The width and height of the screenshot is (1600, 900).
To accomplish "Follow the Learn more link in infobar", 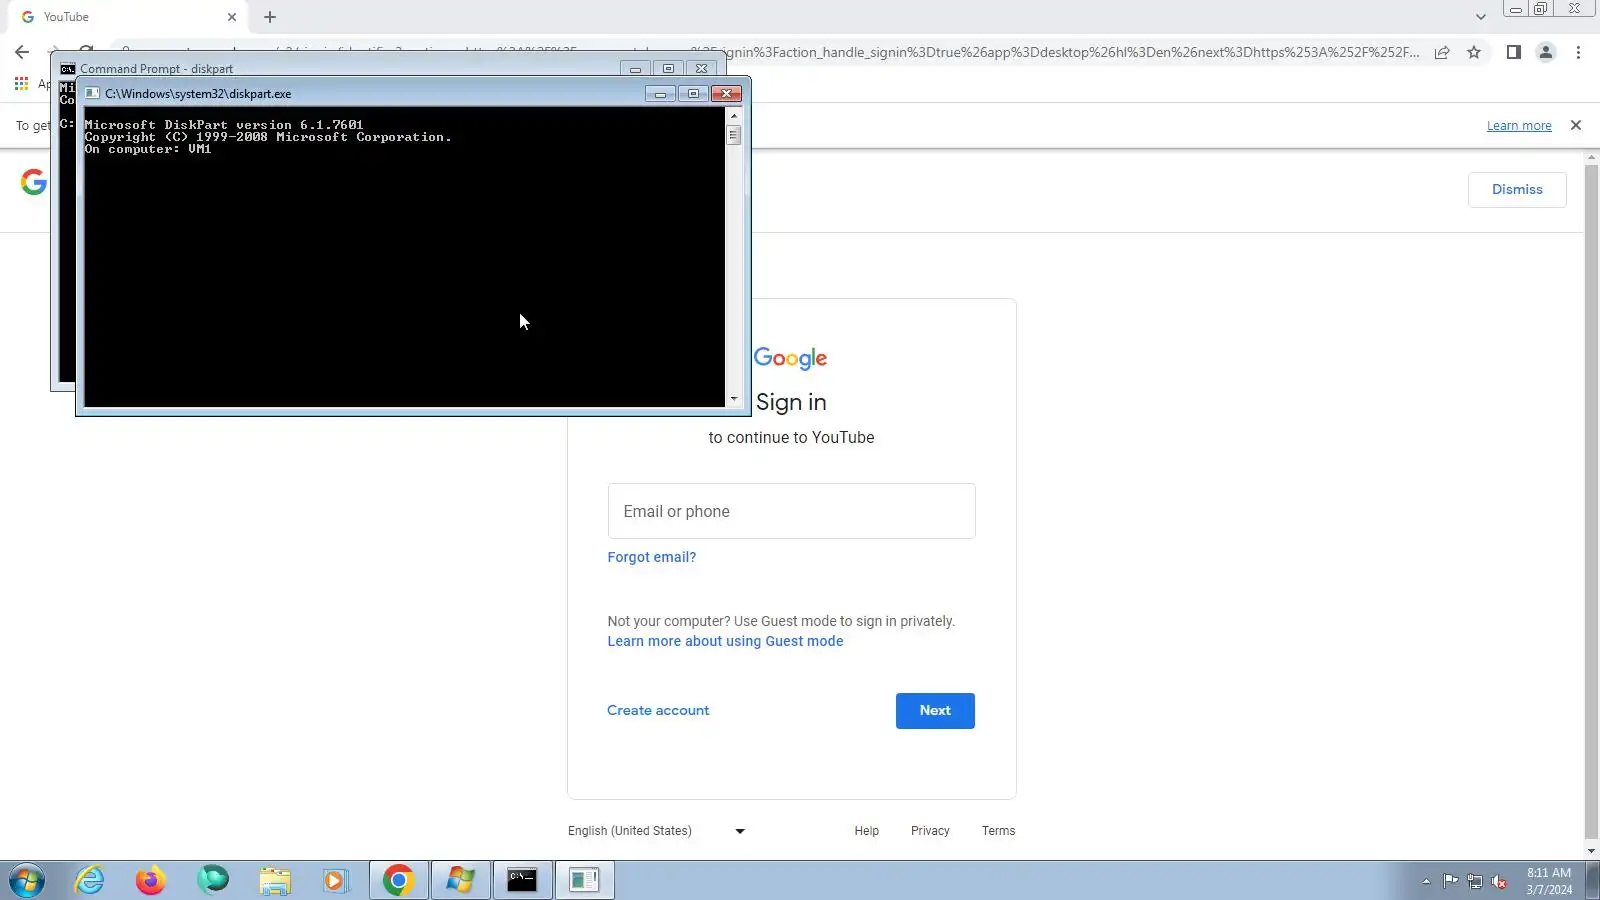I will point(1519,126).
